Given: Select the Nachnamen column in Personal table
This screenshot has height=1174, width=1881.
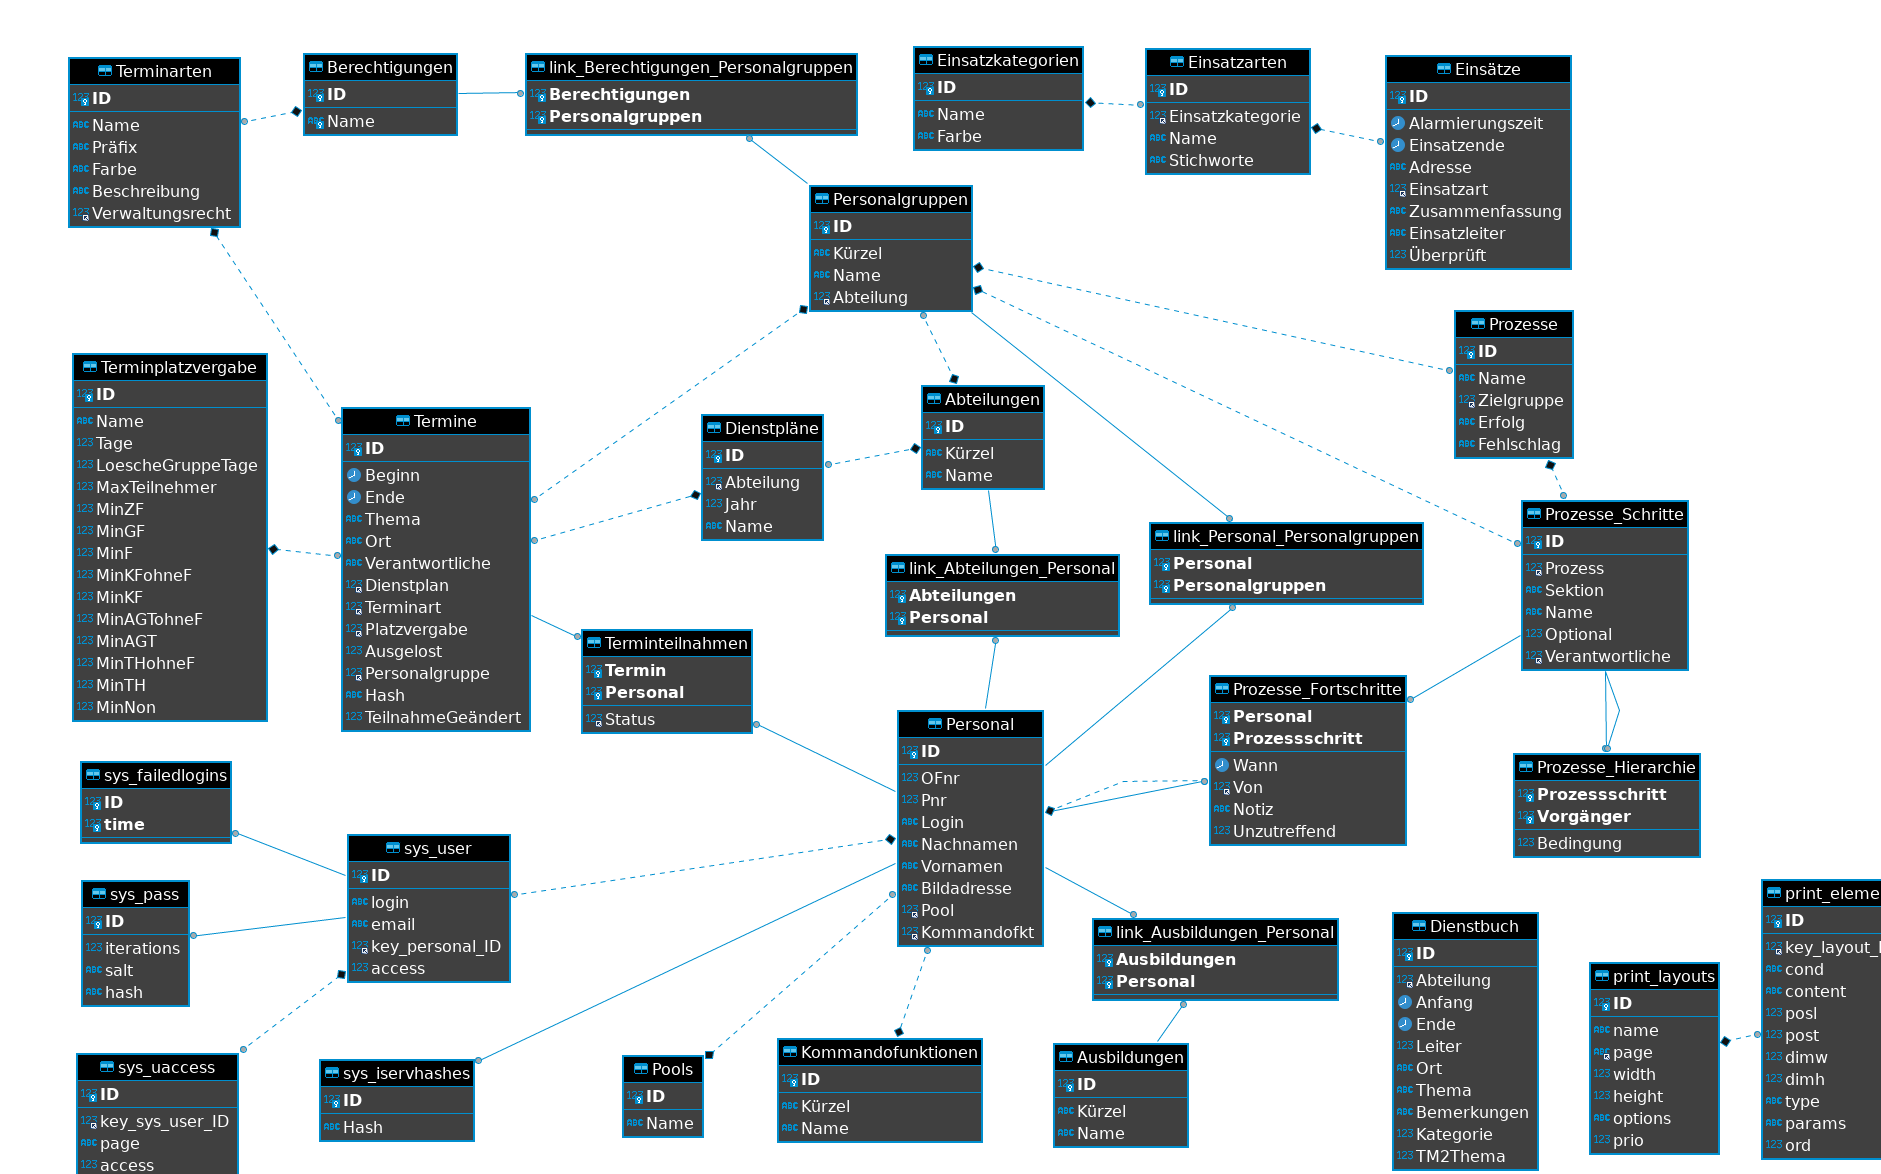Looking at the screenshot, I should pyautogui.click(x=968, y=844).
